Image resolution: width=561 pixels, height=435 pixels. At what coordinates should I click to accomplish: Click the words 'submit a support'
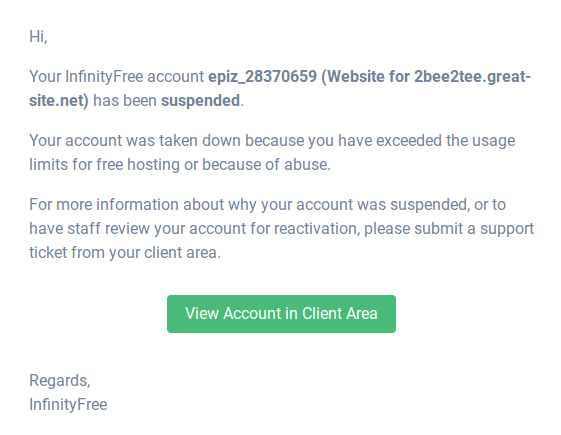474,229
